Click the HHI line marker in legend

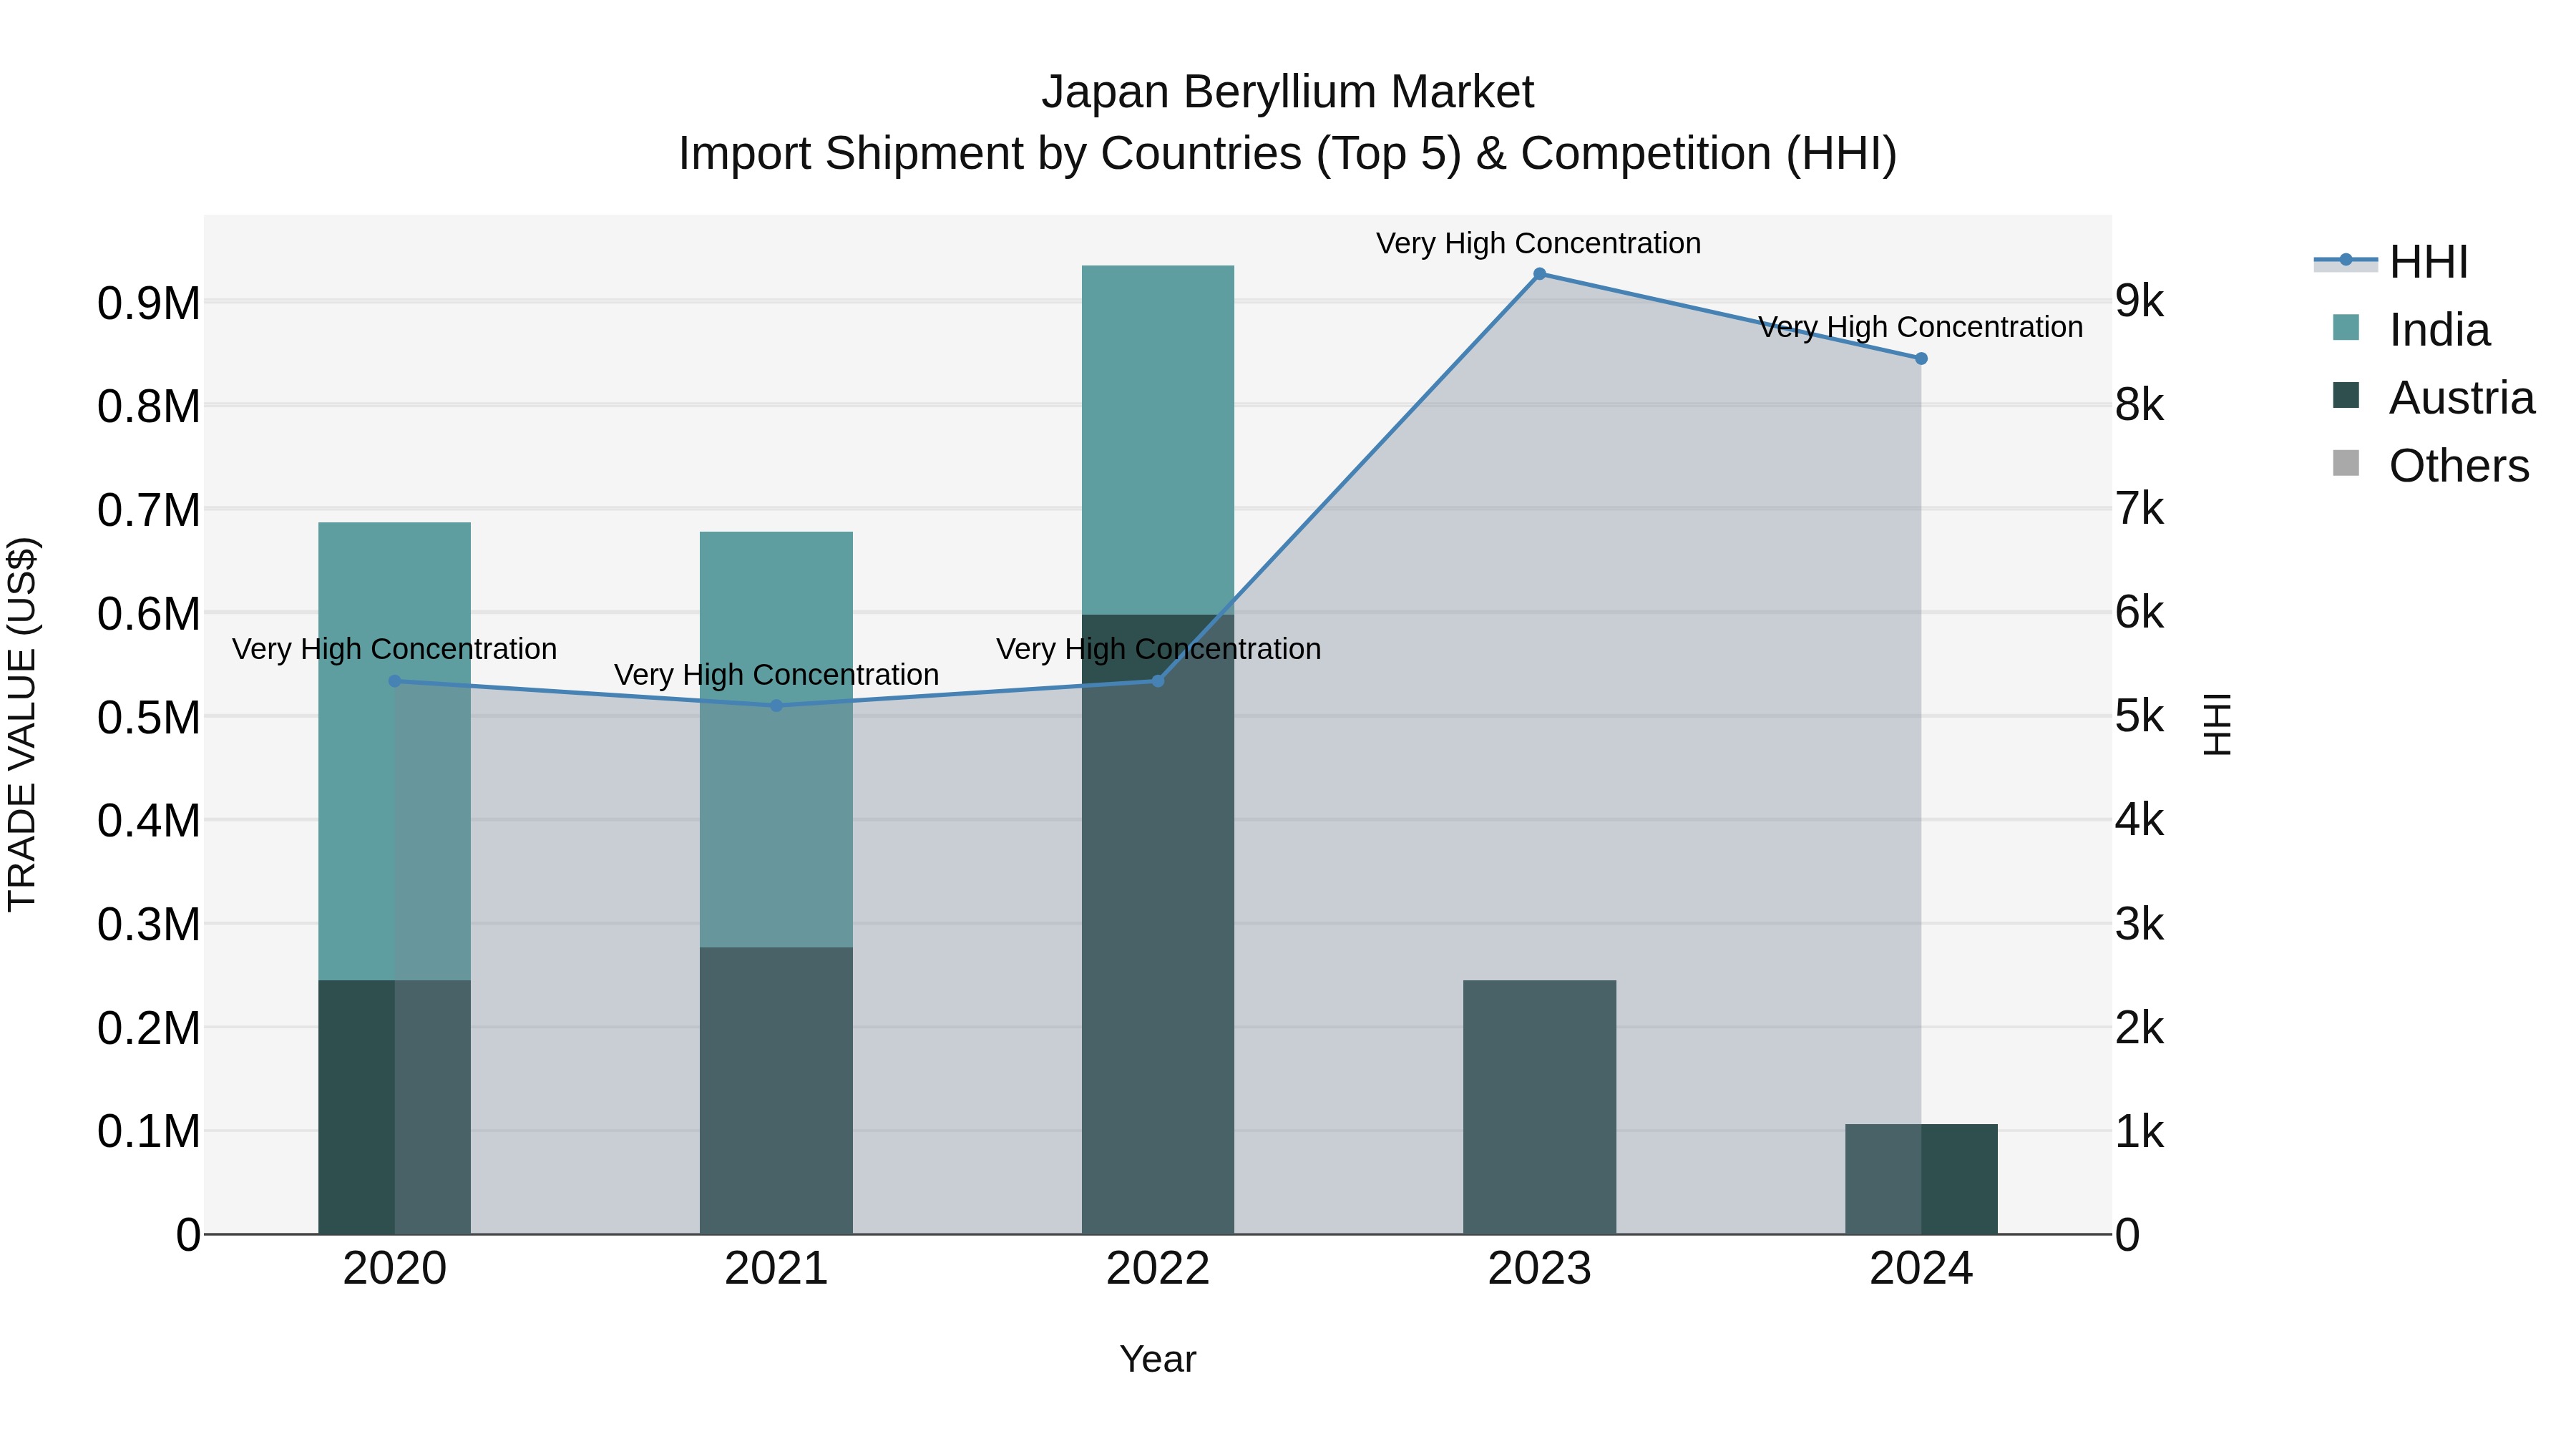click(x=2345, y=260)
